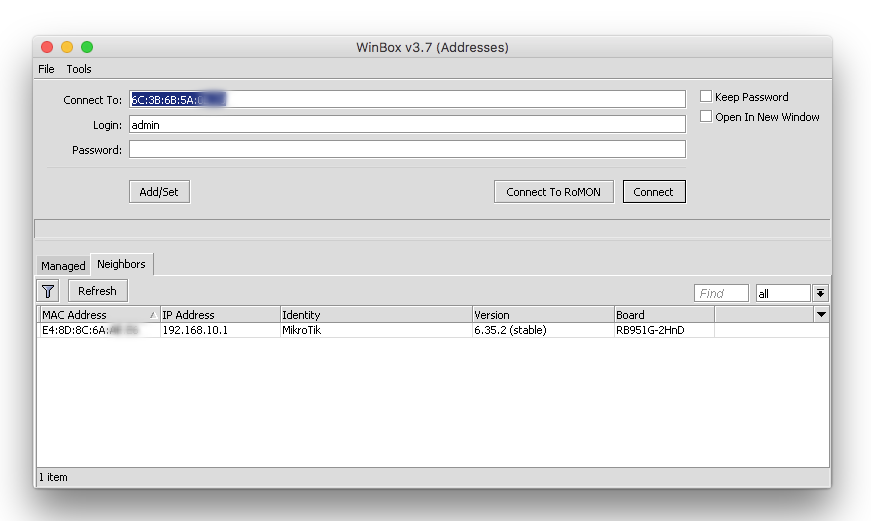Select the E4:8D:8C:6A MAC address cell
The width and height of the screenshot is (871, 521).
coord(99,330)
